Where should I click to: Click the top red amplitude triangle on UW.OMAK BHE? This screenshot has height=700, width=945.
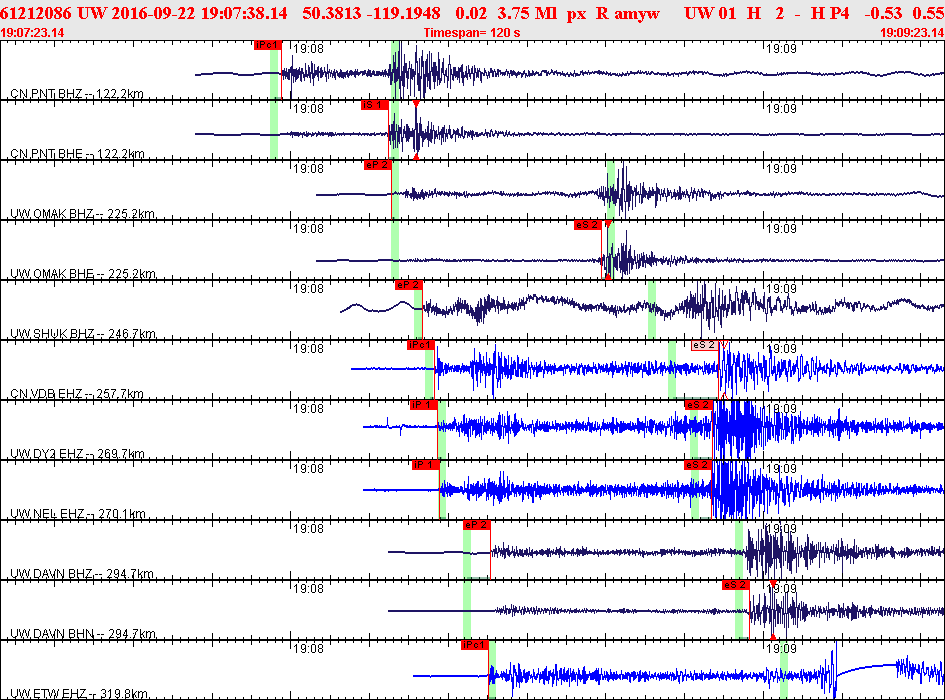coord(608,224)
